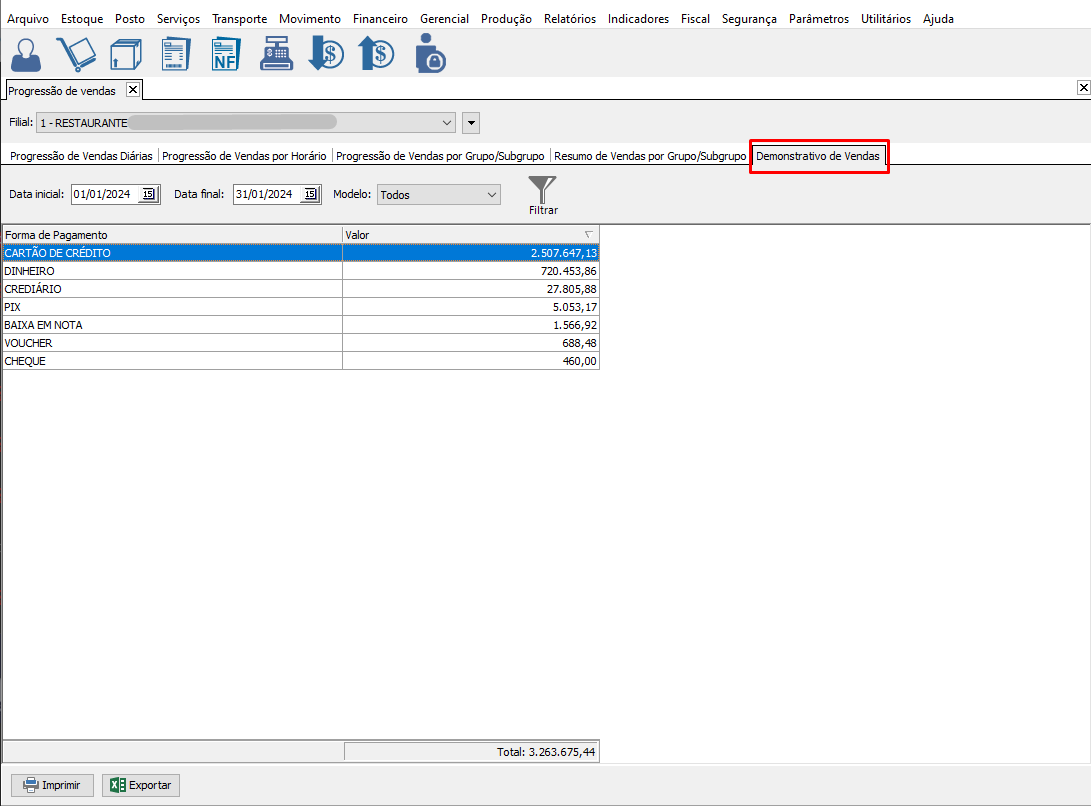Click the Imprimir button
The width and height of the screenshot is (1091, 806).
(52, 785)
